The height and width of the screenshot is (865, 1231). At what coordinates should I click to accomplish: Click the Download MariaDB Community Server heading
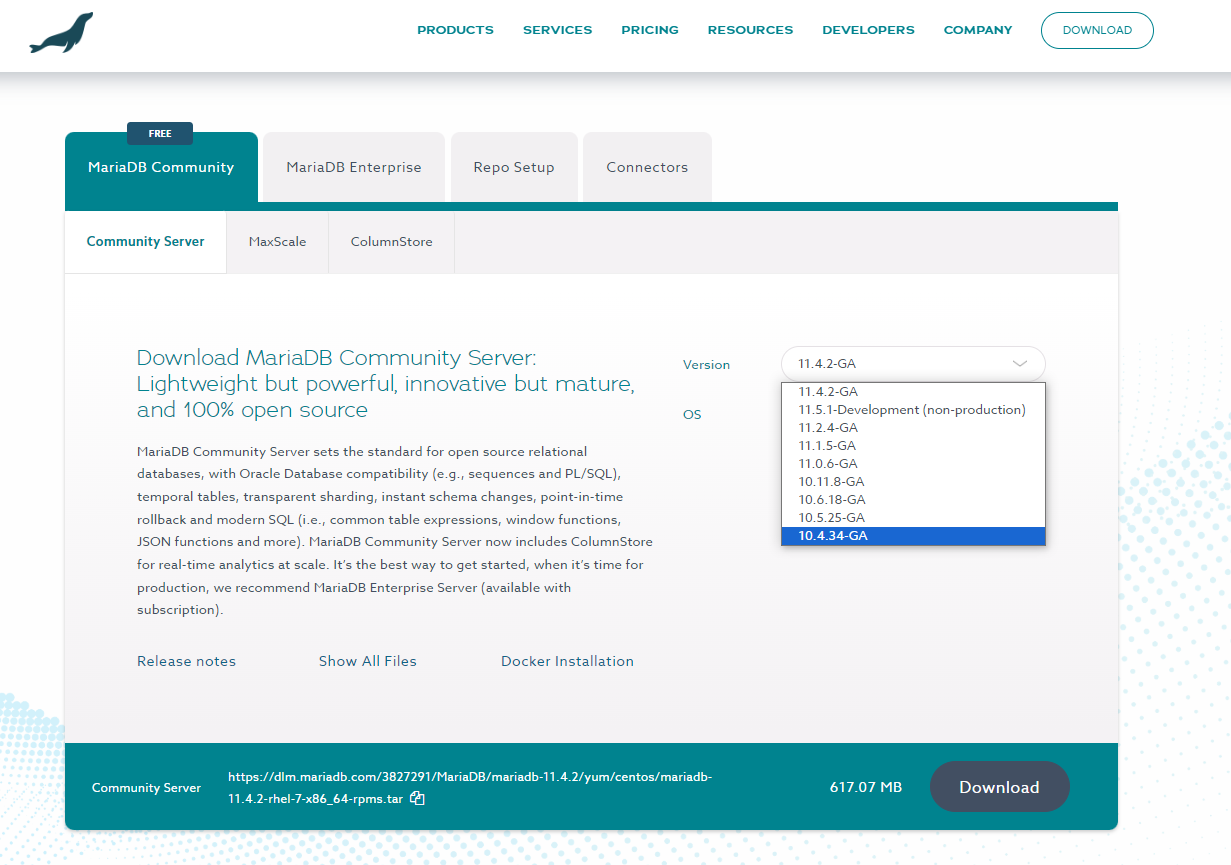[386, 384]
